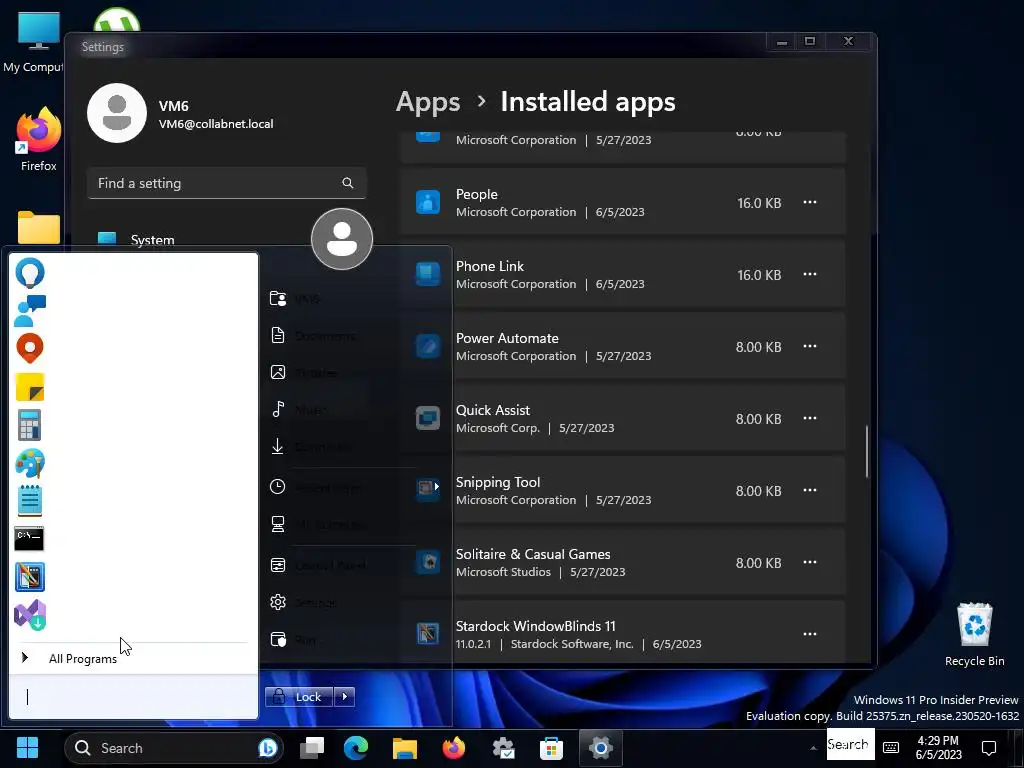Viewport: 1024px width, 768px height.
Task: Open more options for Stardock WindowBlinds 11
Action: 810,634
